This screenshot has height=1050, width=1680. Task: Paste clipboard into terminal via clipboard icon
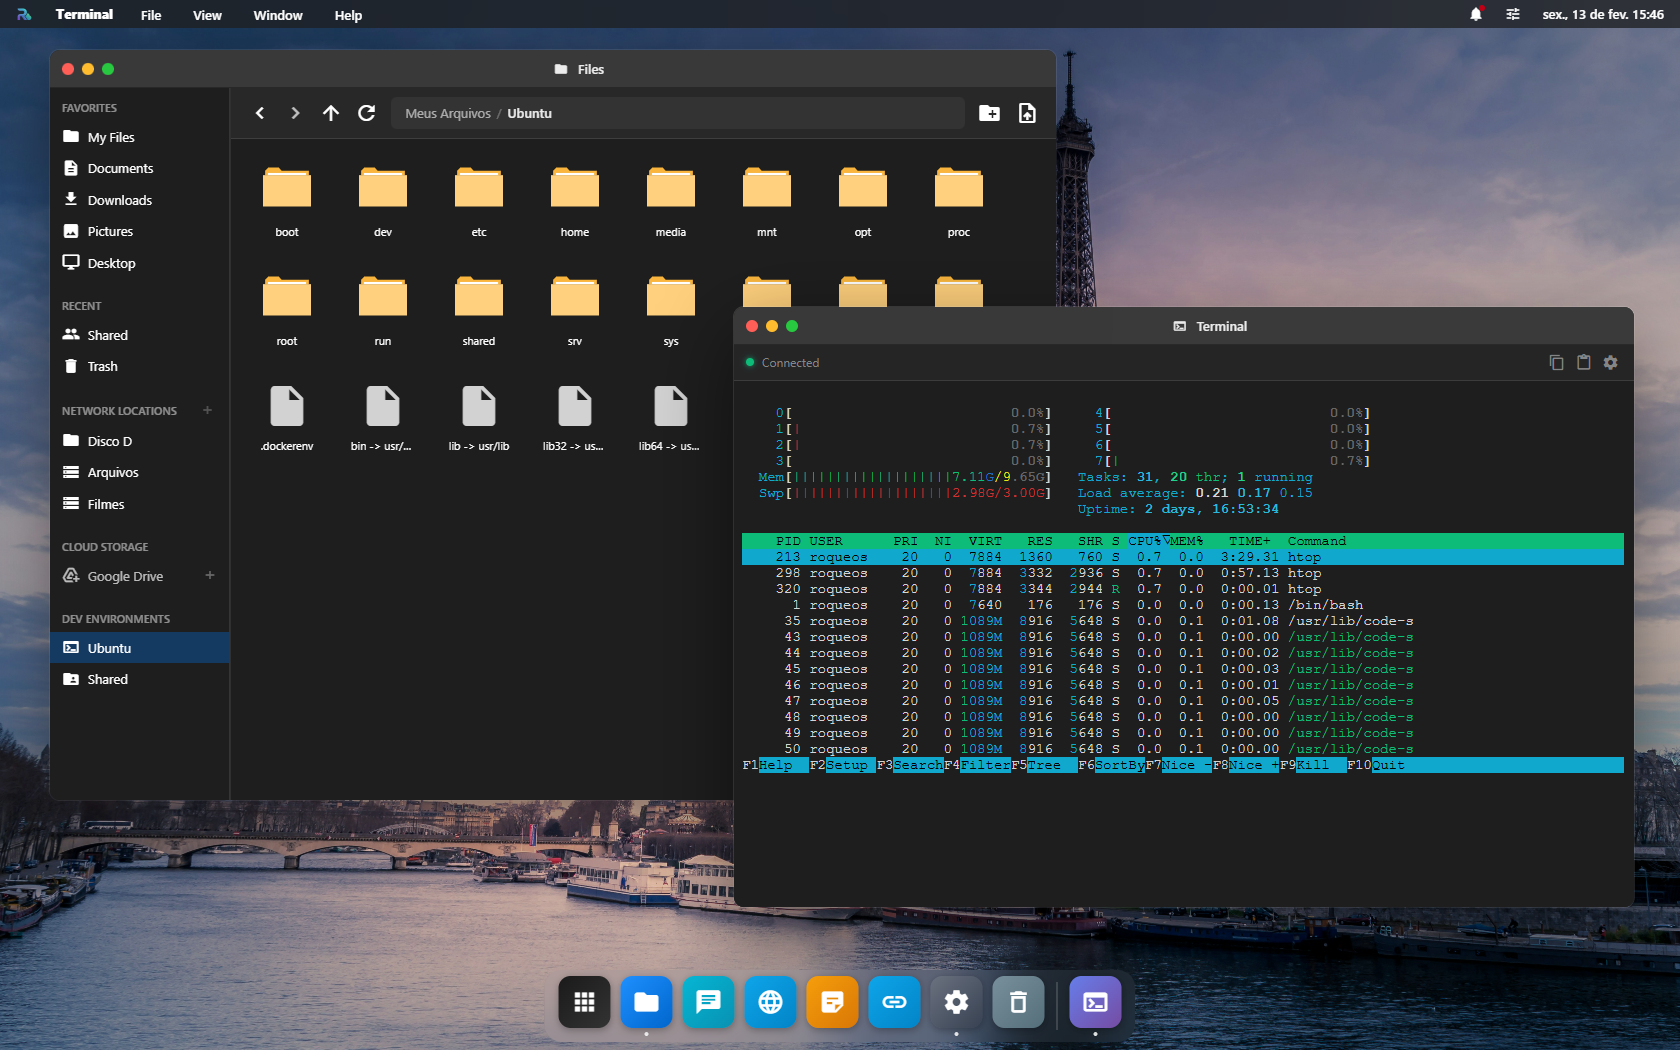1583,362
